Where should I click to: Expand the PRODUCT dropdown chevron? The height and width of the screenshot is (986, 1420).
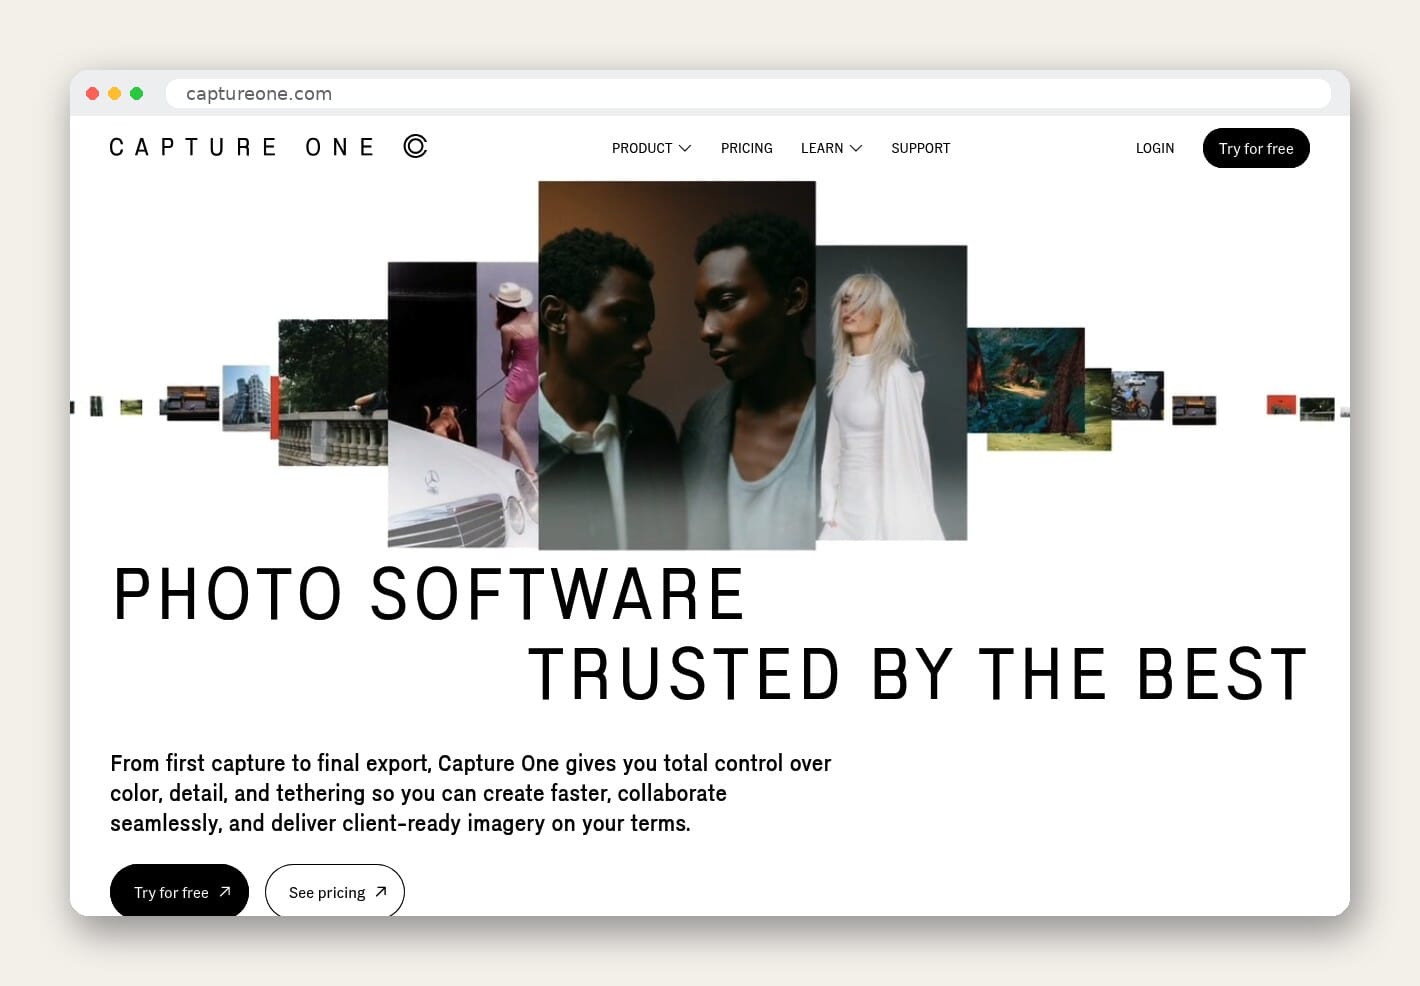(x=685, y=148)
